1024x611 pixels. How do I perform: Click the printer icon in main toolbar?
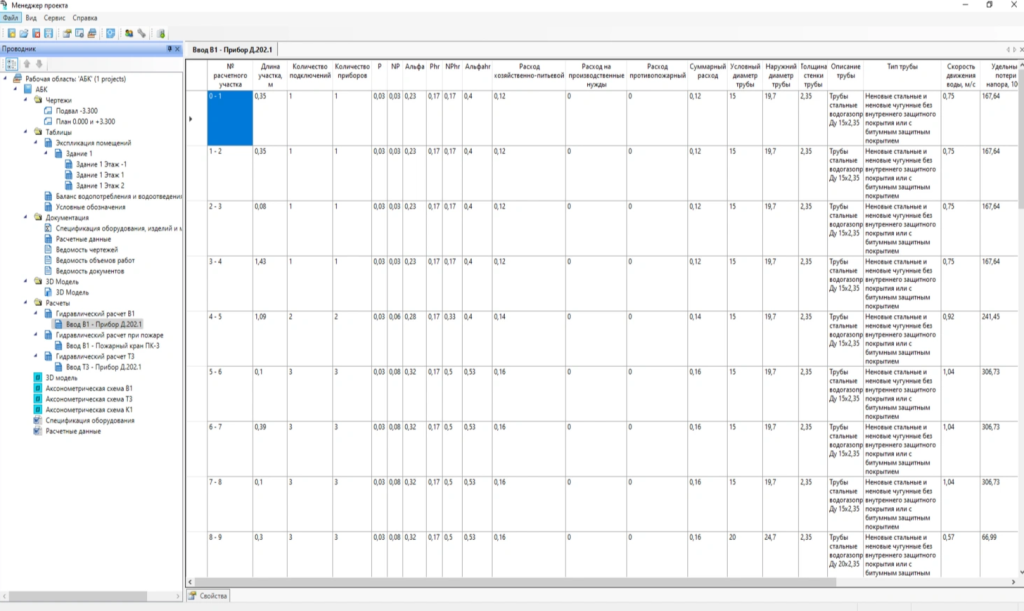tap(92, 33)
